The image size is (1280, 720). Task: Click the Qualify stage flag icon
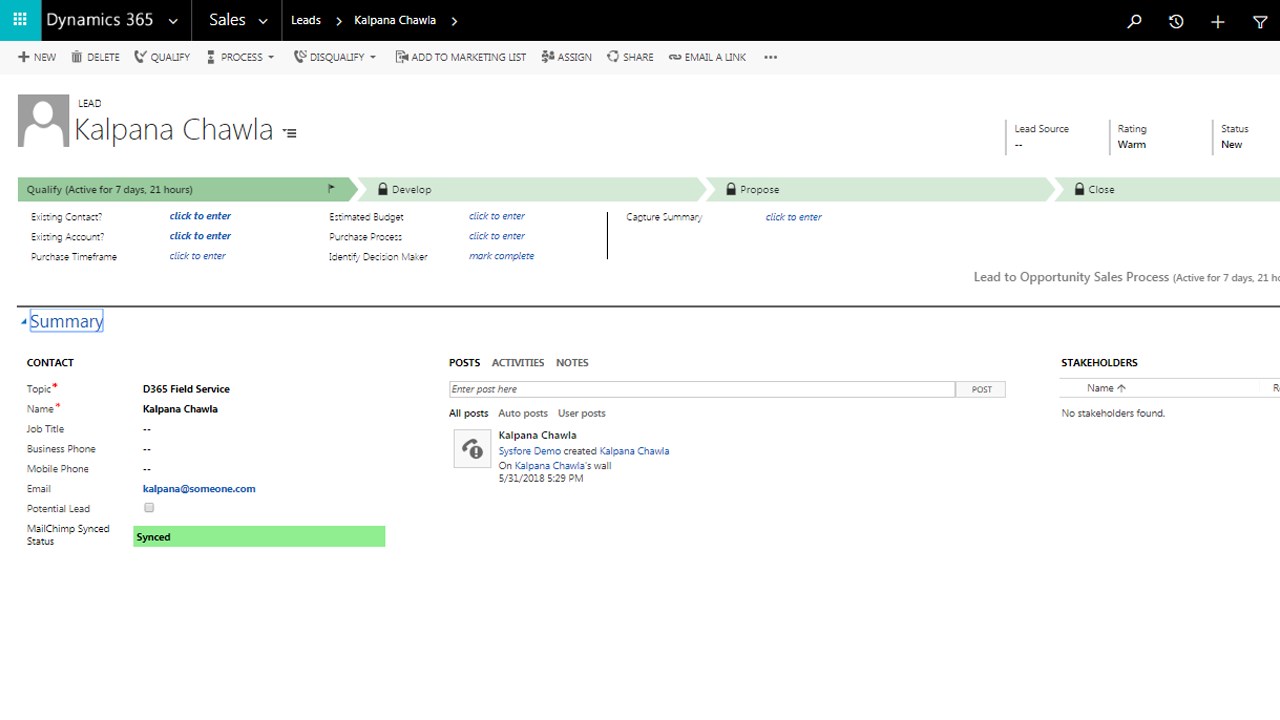(332, 188)
